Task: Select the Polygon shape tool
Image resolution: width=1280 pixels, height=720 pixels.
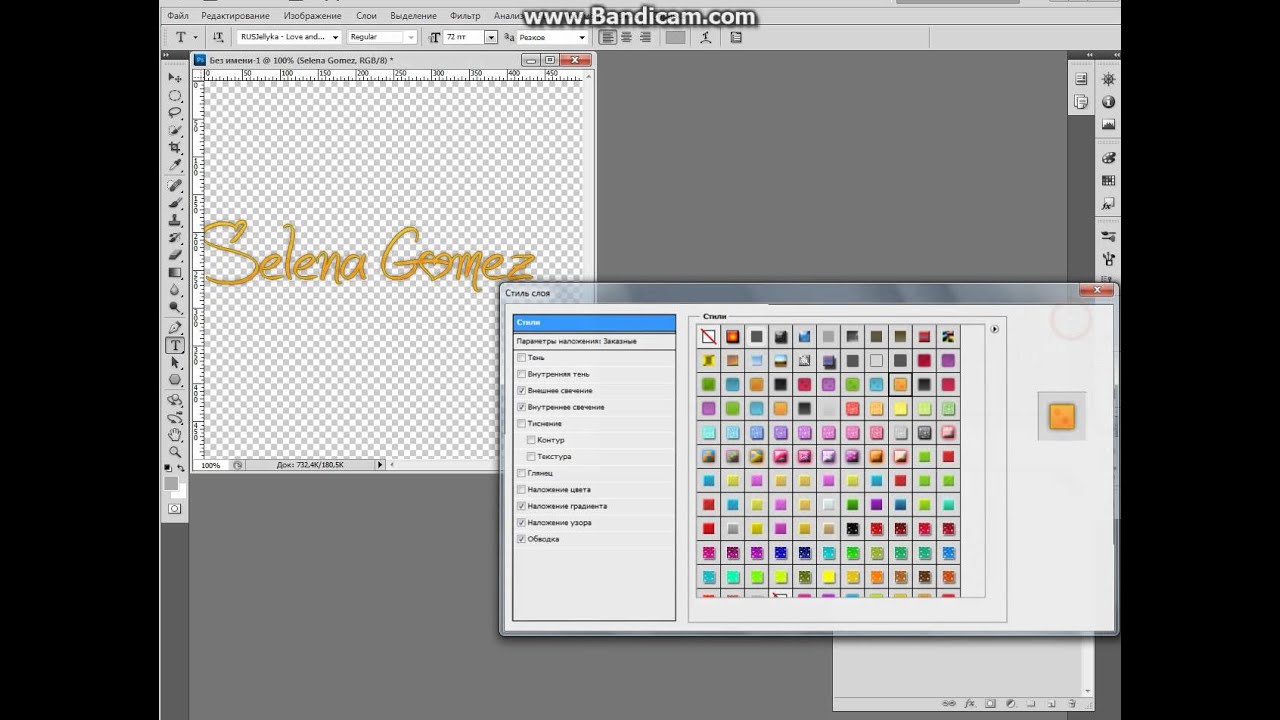Action: 175,380
